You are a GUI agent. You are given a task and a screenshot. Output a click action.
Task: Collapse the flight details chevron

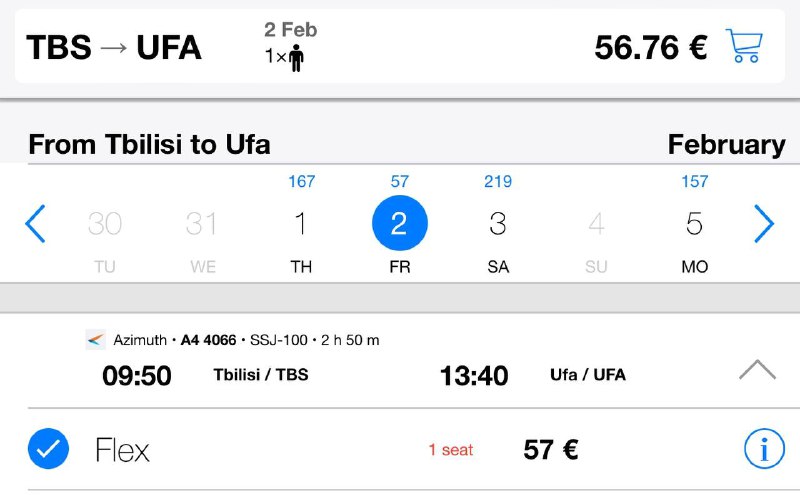(x=757, y=370)
